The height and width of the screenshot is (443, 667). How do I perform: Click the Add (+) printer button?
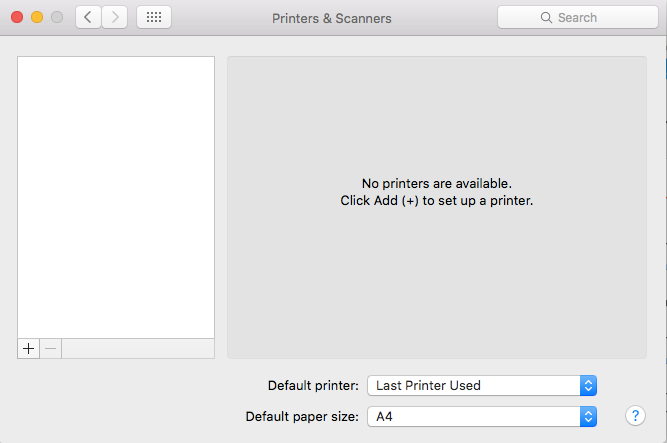tap(29, 349)
